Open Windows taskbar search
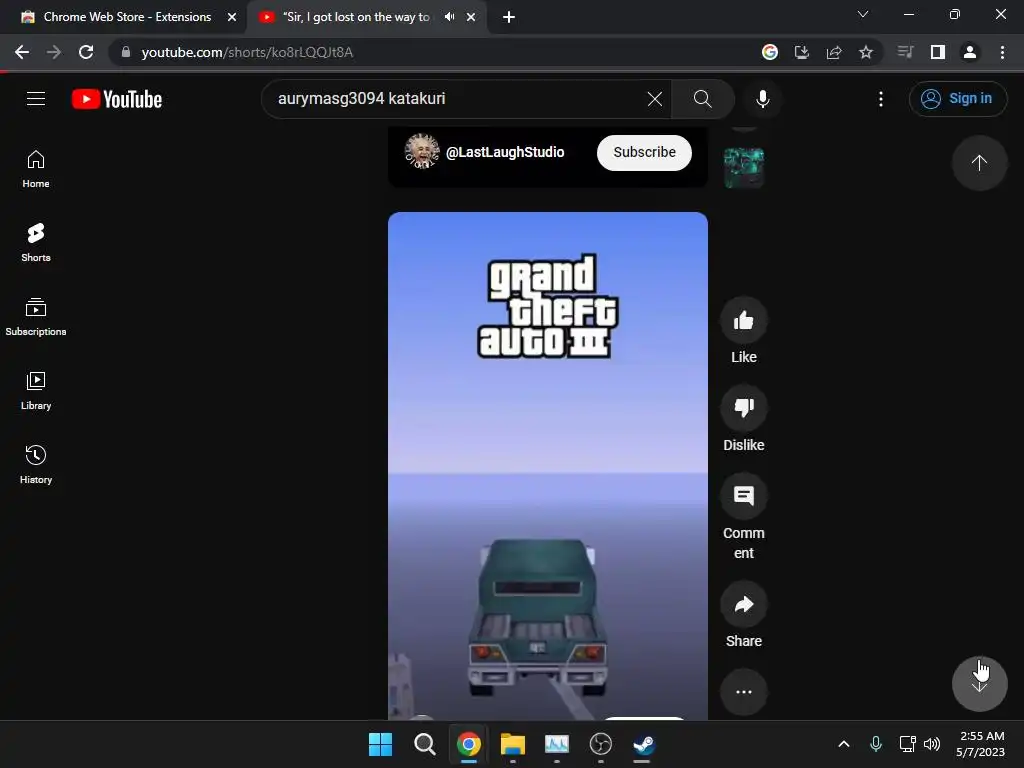This screenshot has width=1024, height=768. click(424, 744)
